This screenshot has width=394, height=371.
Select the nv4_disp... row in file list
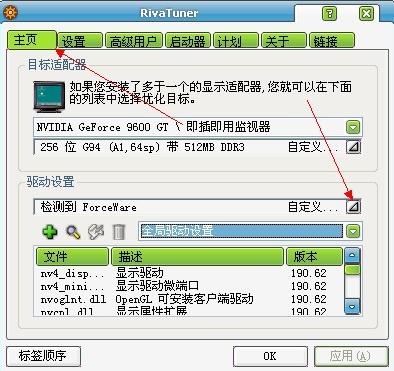tap(188, 273)
